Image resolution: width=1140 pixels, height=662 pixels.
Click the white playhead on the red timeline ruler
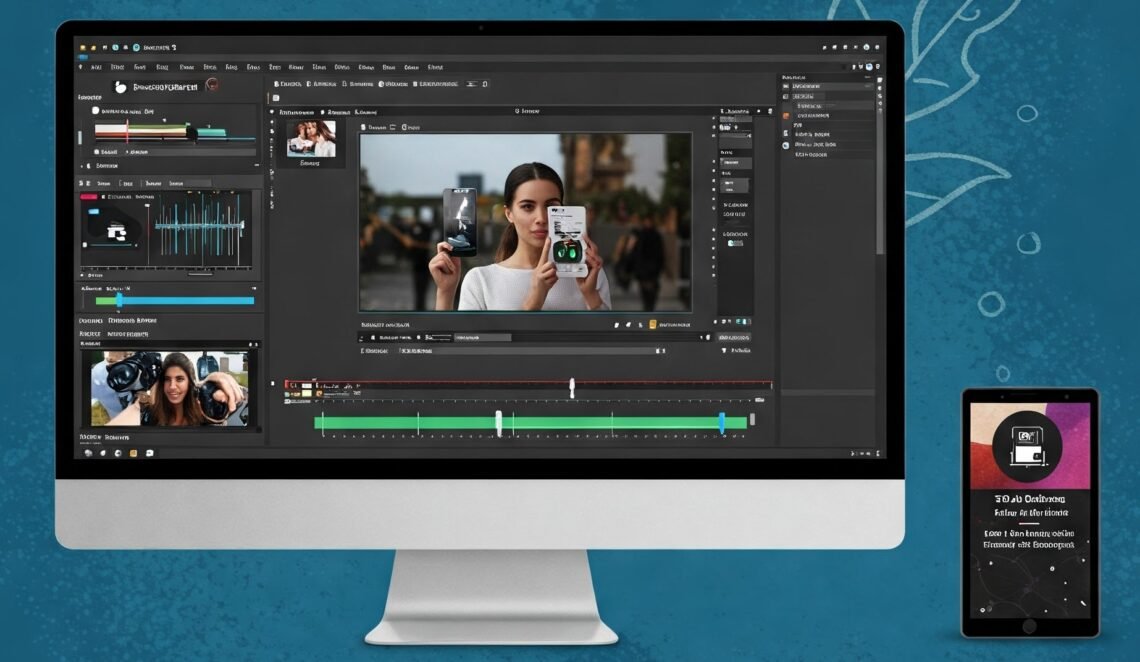(572, 388)
